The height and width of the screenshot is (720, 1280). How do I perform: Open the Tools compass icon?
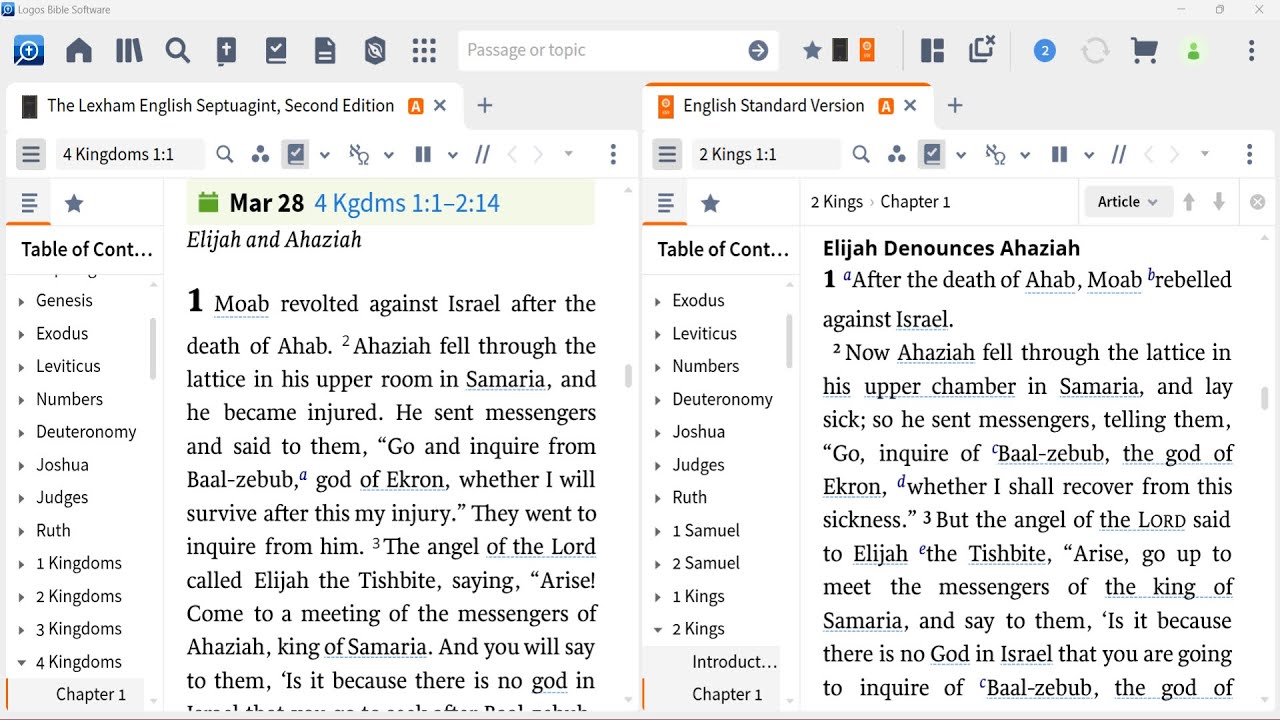(375, 50)
